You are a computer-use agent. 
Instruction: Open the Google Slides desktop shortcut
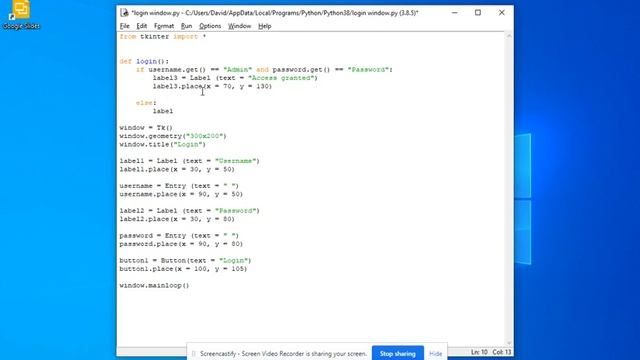(21, 16)
